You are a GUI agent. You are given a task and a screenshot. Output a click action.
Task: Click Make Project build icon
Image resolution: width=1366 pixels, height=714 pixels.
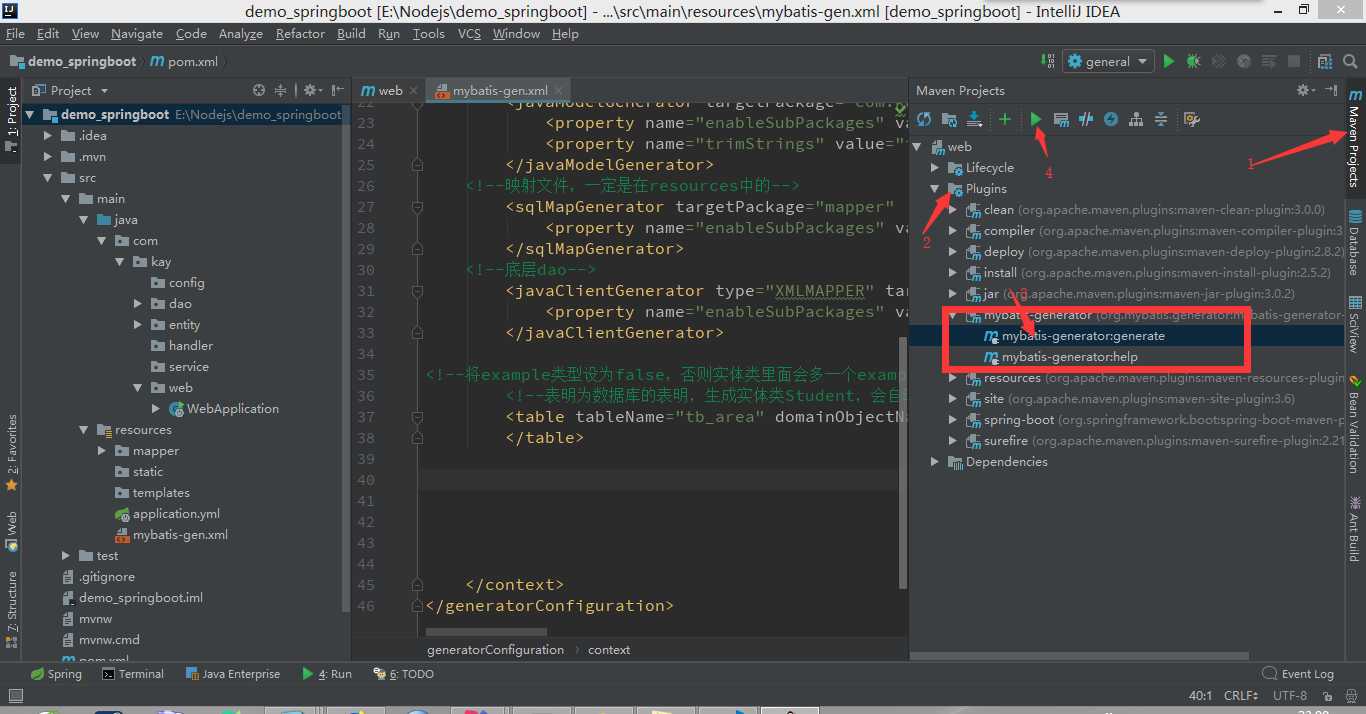(x=1046, y=61)
